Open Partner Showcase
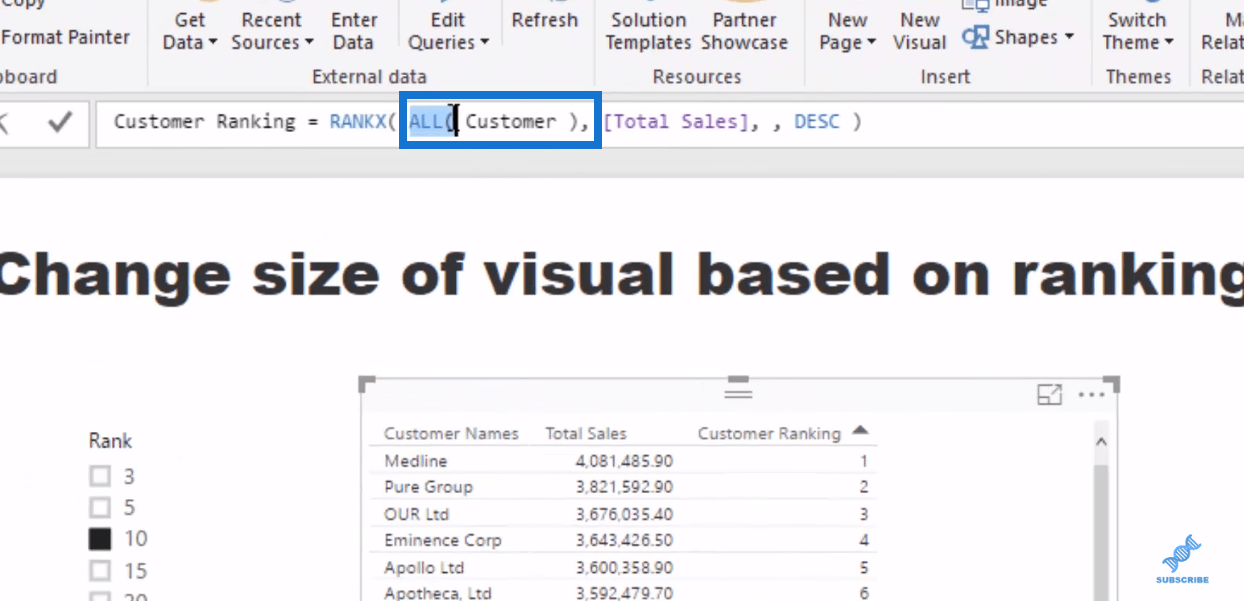 click(x=745, y=31)
